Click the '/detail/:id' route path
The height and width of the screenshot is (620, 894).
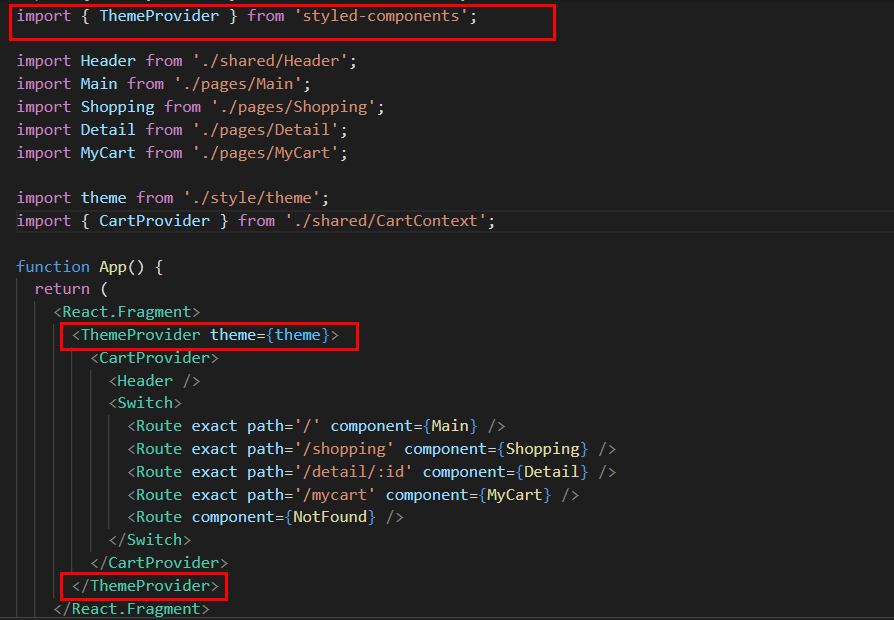coord(353,472)
